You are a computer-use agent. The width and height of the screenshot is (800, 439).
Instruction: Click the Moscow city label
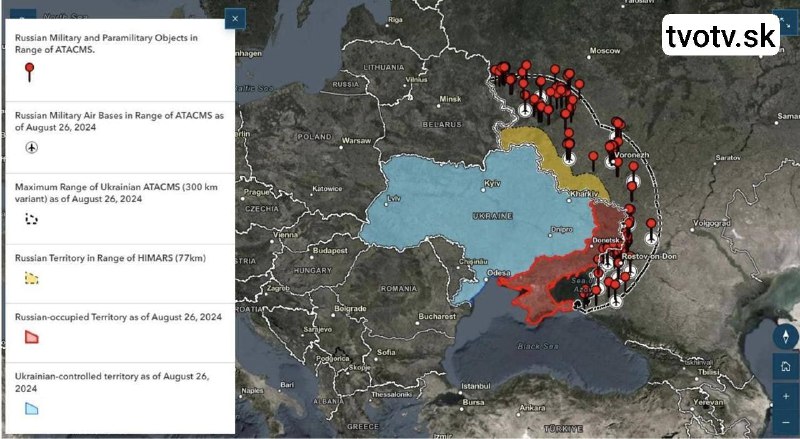click(604, 50)
